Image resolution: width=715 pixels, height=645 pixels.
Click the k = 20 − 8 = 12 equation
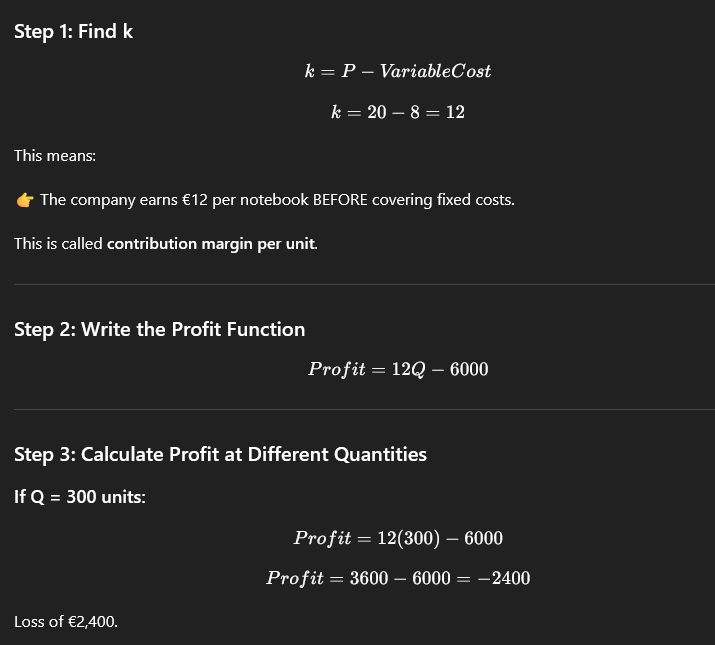click(x=397, y=112)
